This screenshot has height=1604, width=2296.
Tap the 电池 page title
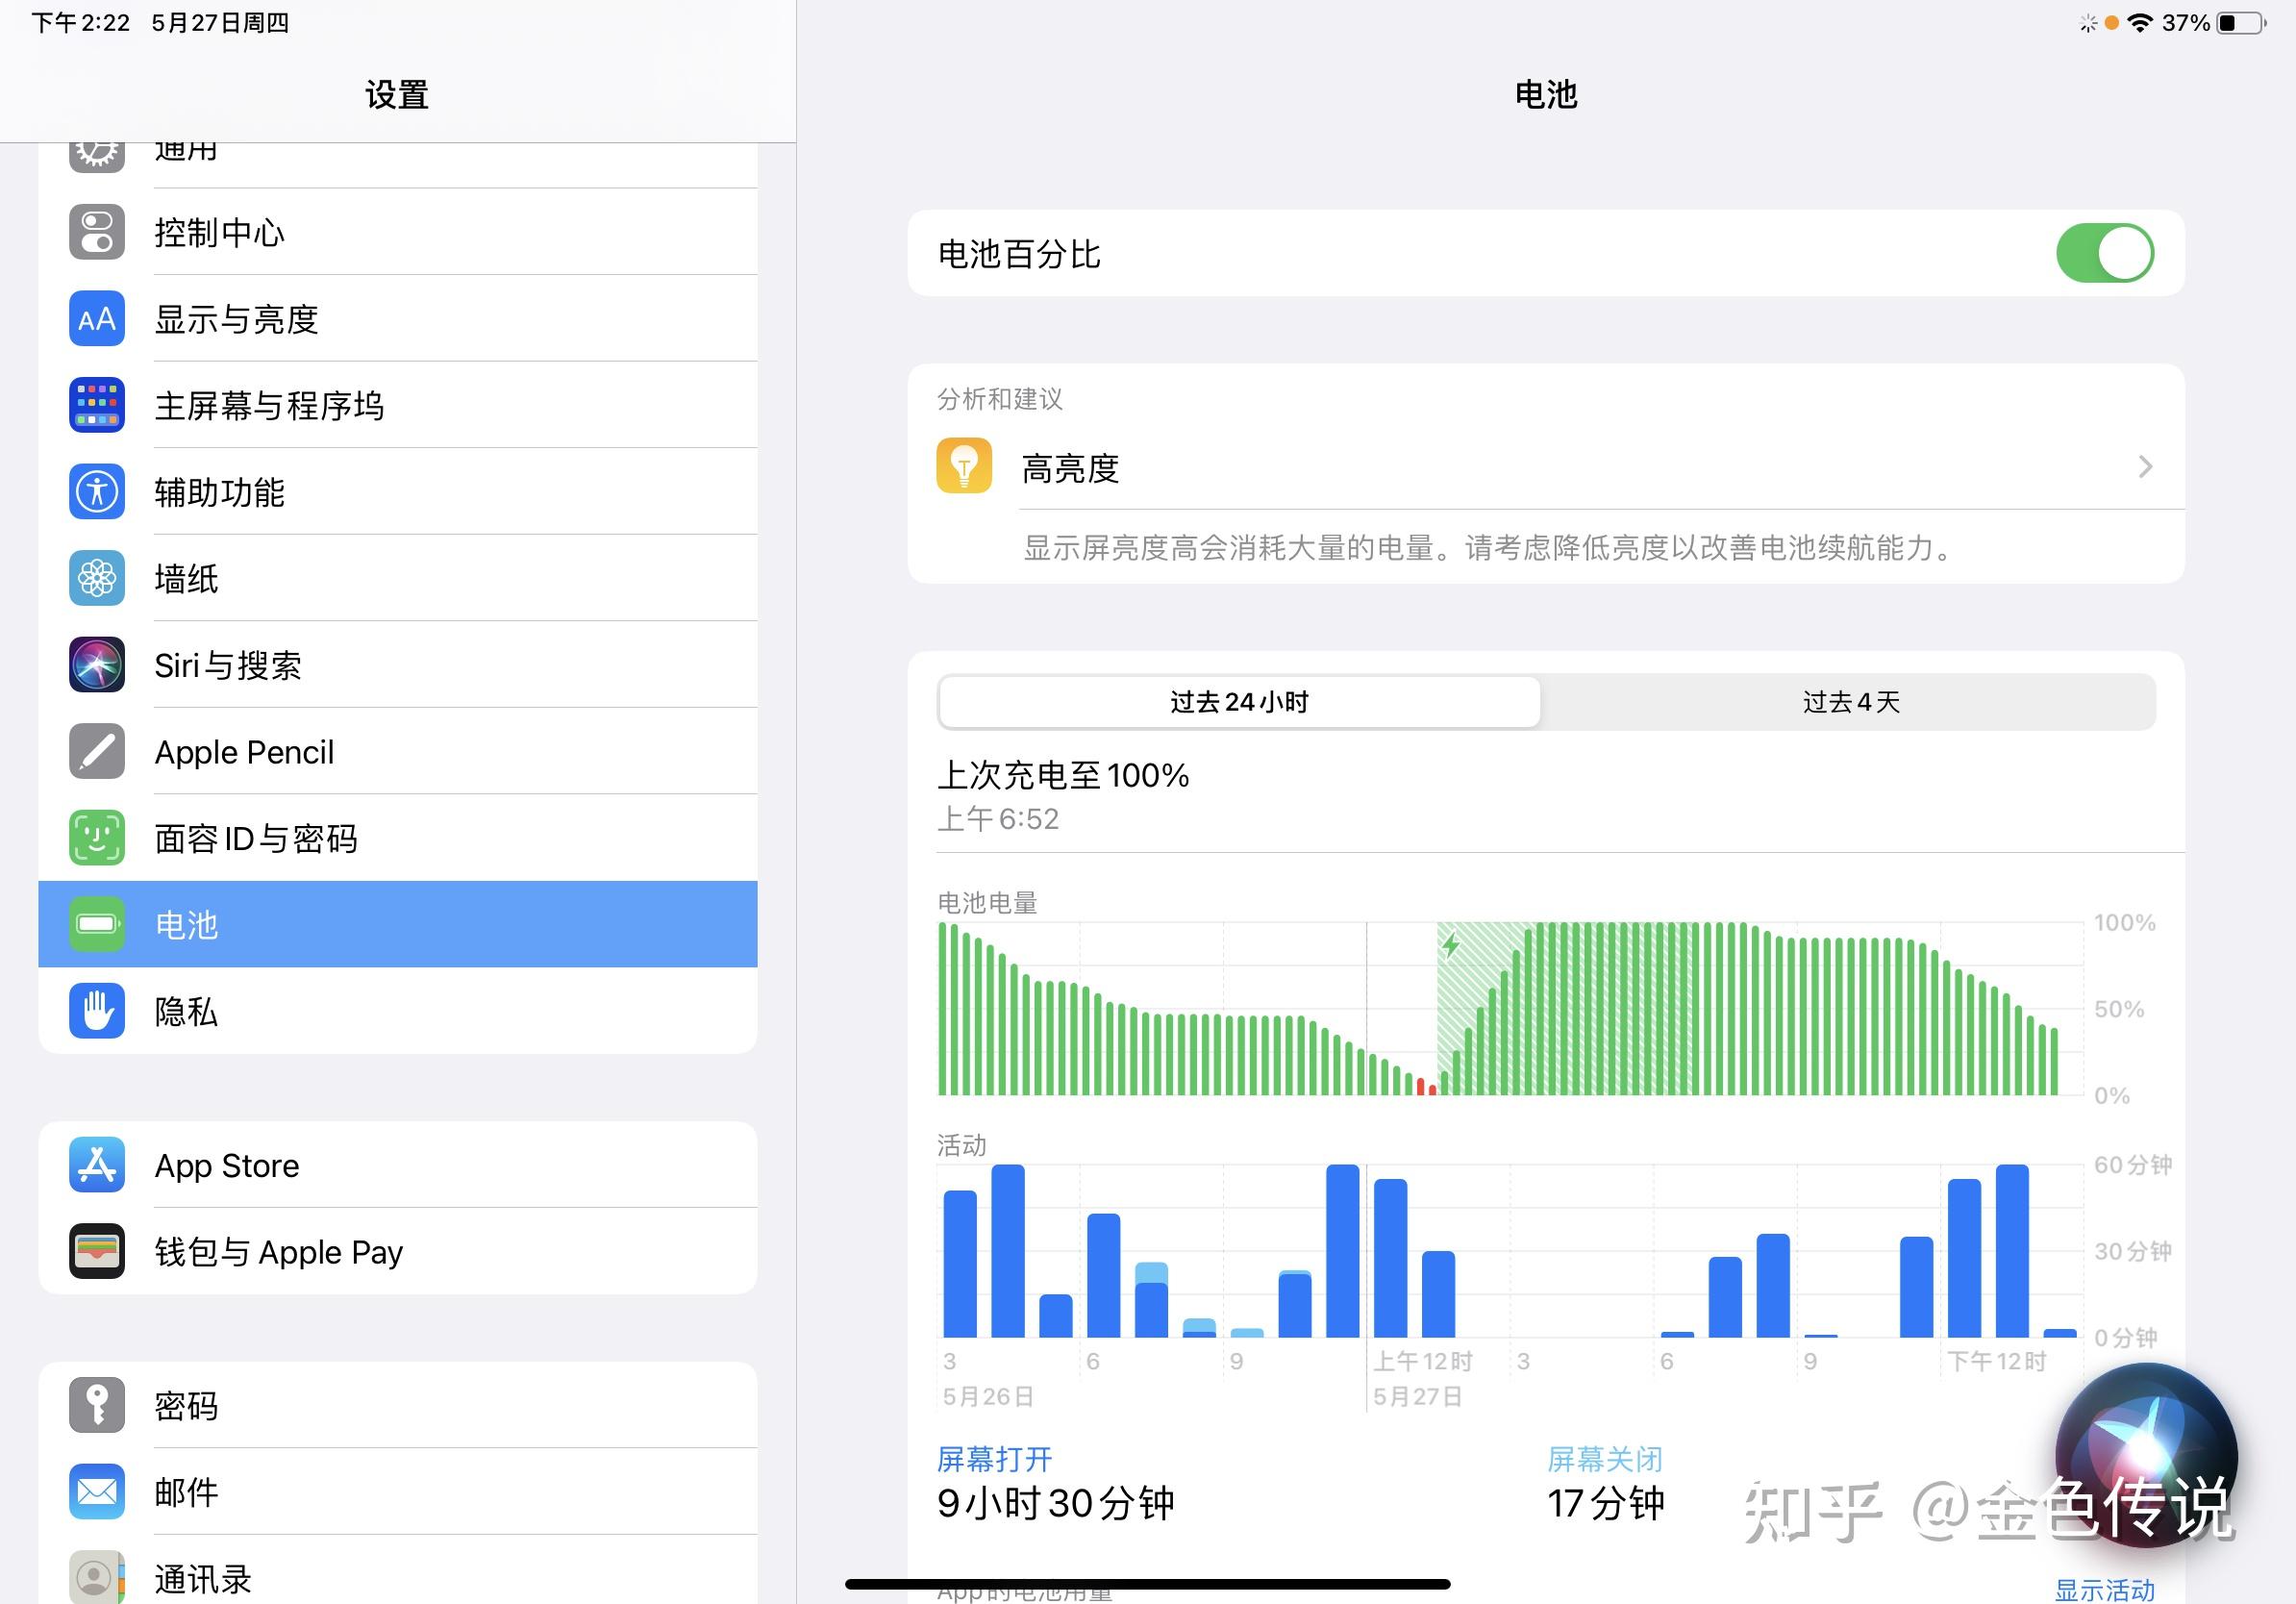click(1546, 95)
